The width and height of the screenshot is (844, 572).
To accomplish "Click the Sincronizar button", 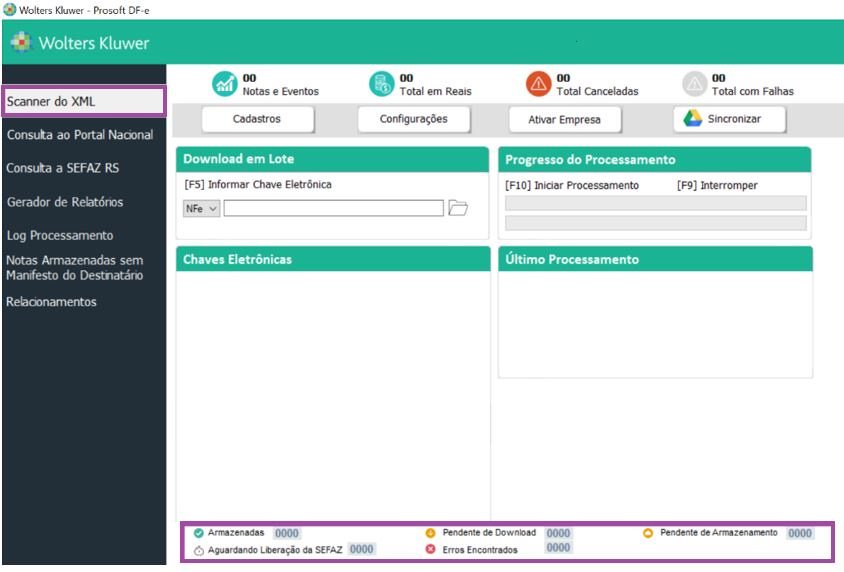I will [729, 119].
